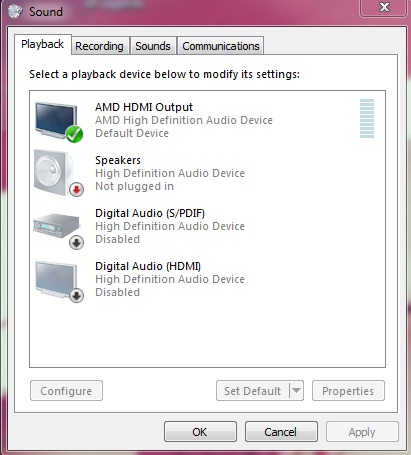
Task: Click the Configure button
Action: click(x=66, y=390)
